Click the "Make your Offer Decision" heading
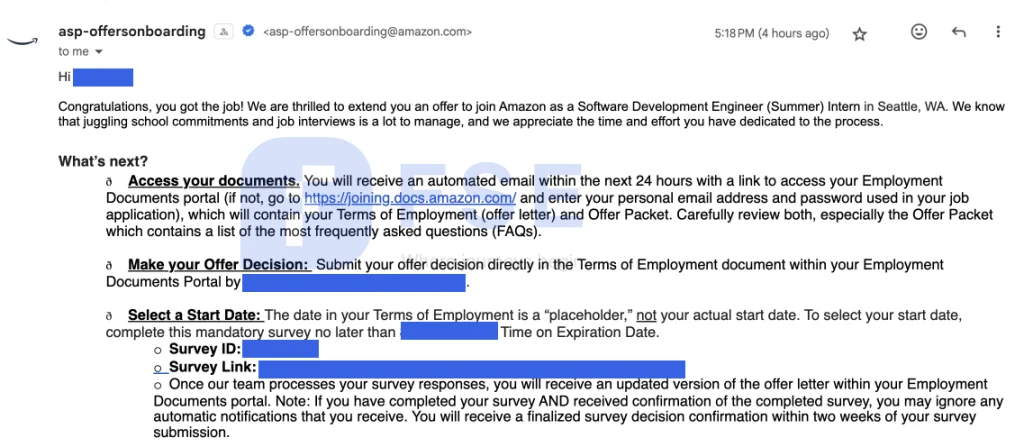 point(218,265)
